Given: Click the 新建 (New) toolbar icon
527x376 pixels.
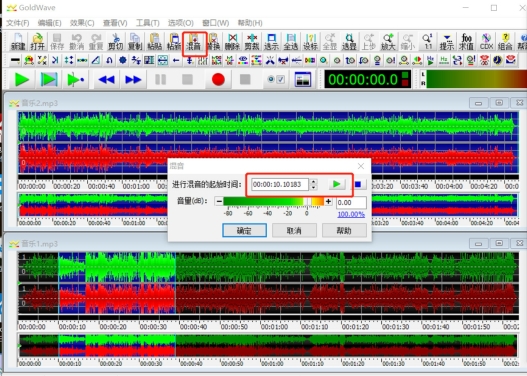Looking at the screenshot, I should tap(18, 42).
